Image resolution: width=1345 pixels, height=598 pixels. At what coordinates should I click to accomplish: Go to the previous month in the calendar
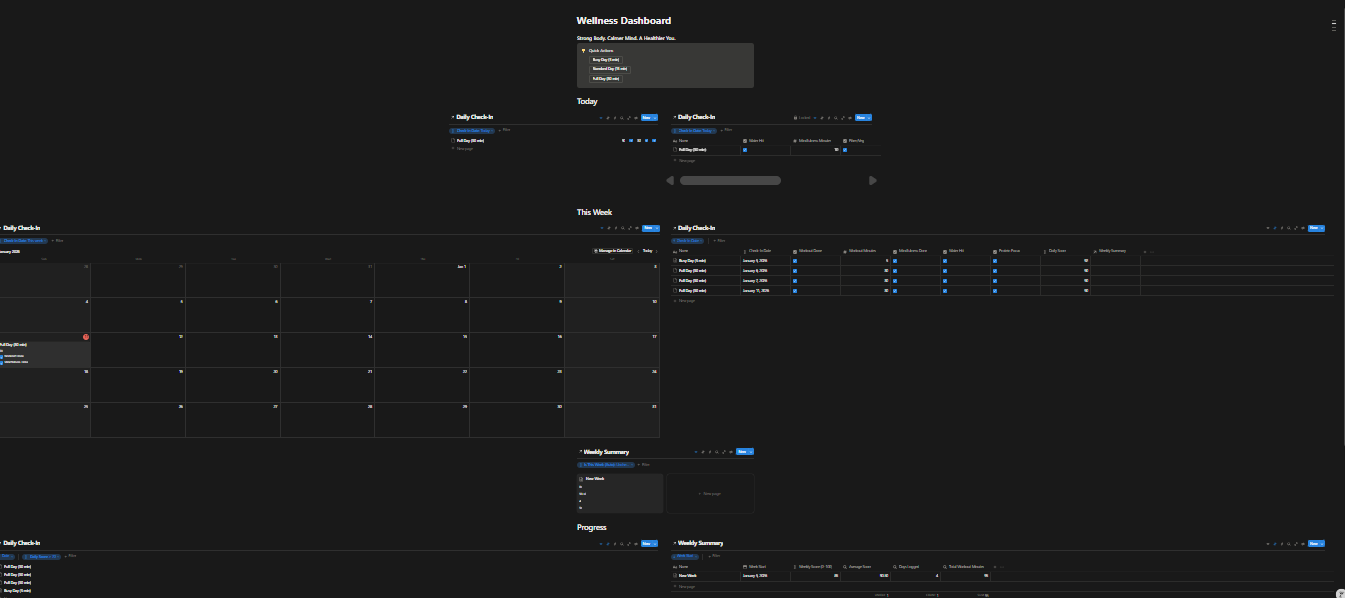[639, 250]
